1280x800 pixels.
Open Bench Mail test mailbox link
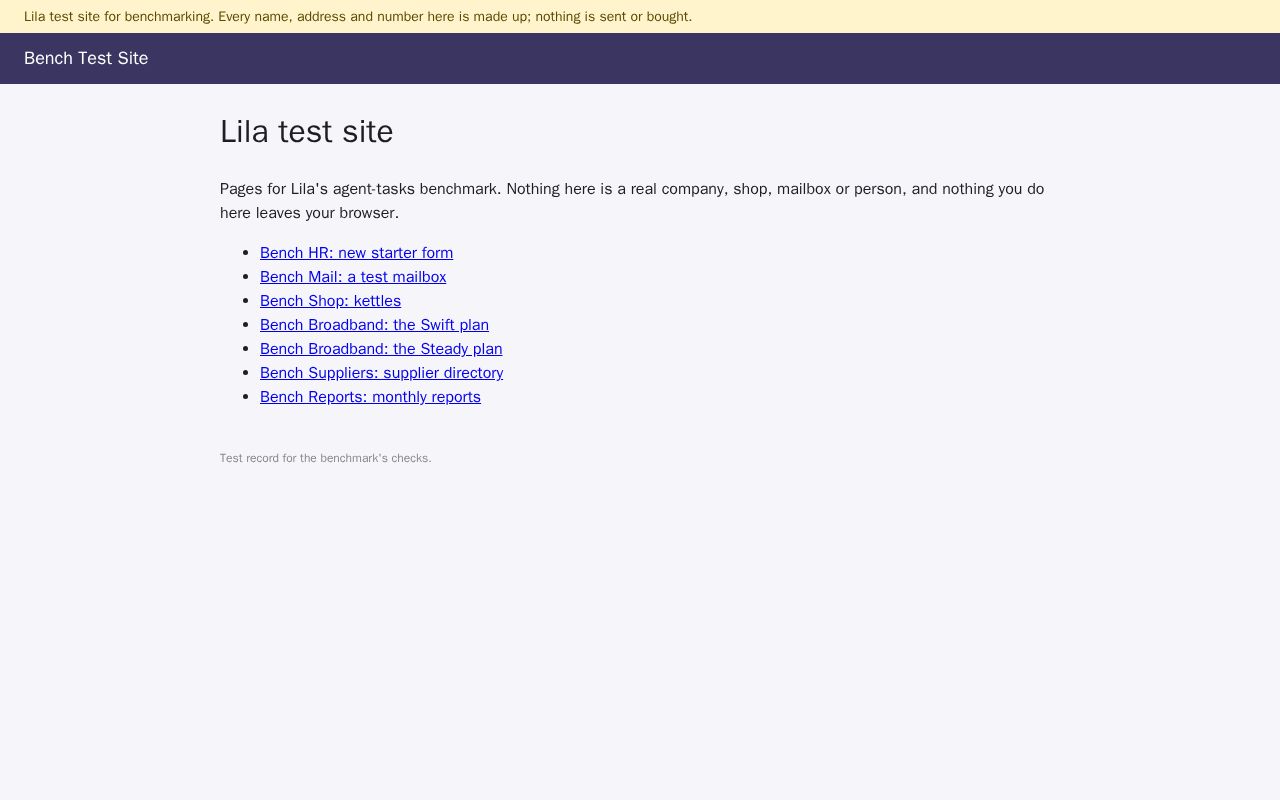[x=353, y=277]
